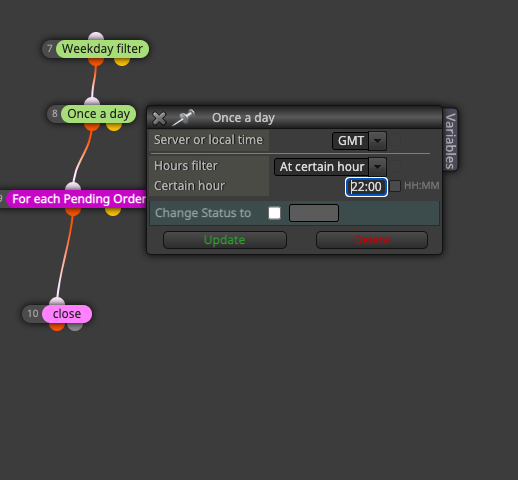
Task: Select the Once a day node
Action: coord(98,114)
